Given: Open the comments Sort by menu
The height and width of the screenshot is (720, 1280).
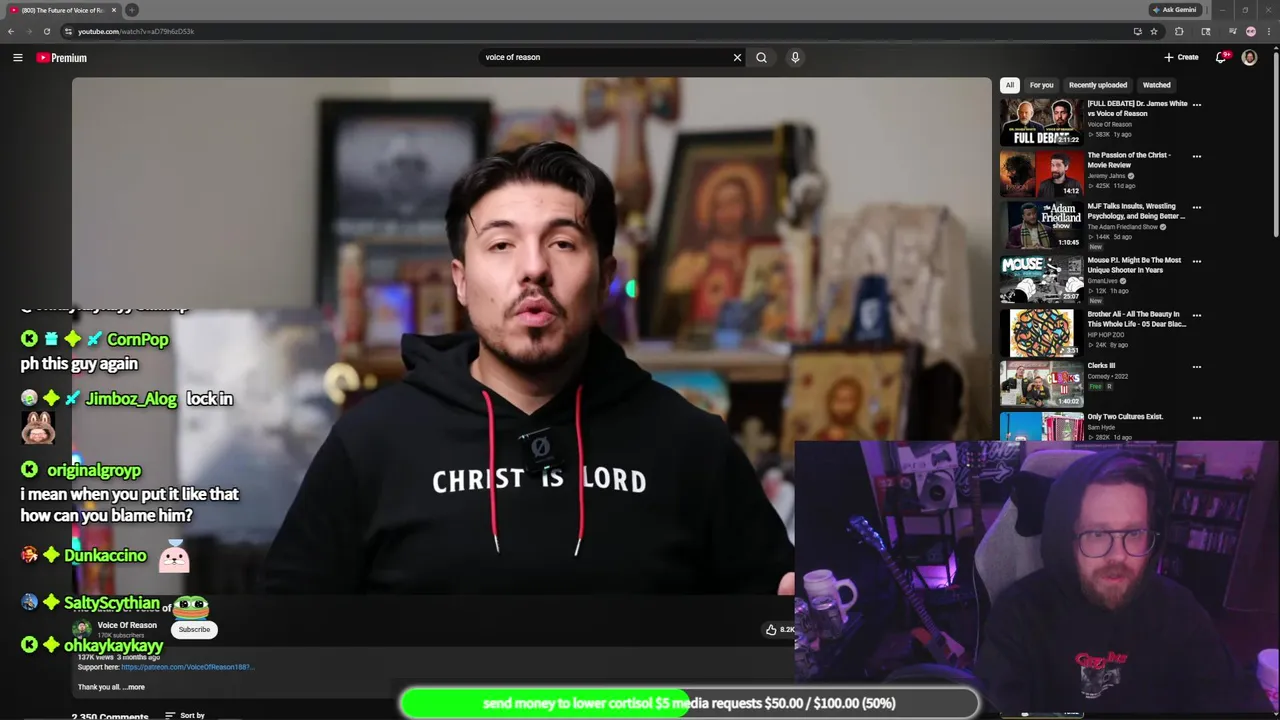Looking at the screenshot, I should tap(185, 715).
